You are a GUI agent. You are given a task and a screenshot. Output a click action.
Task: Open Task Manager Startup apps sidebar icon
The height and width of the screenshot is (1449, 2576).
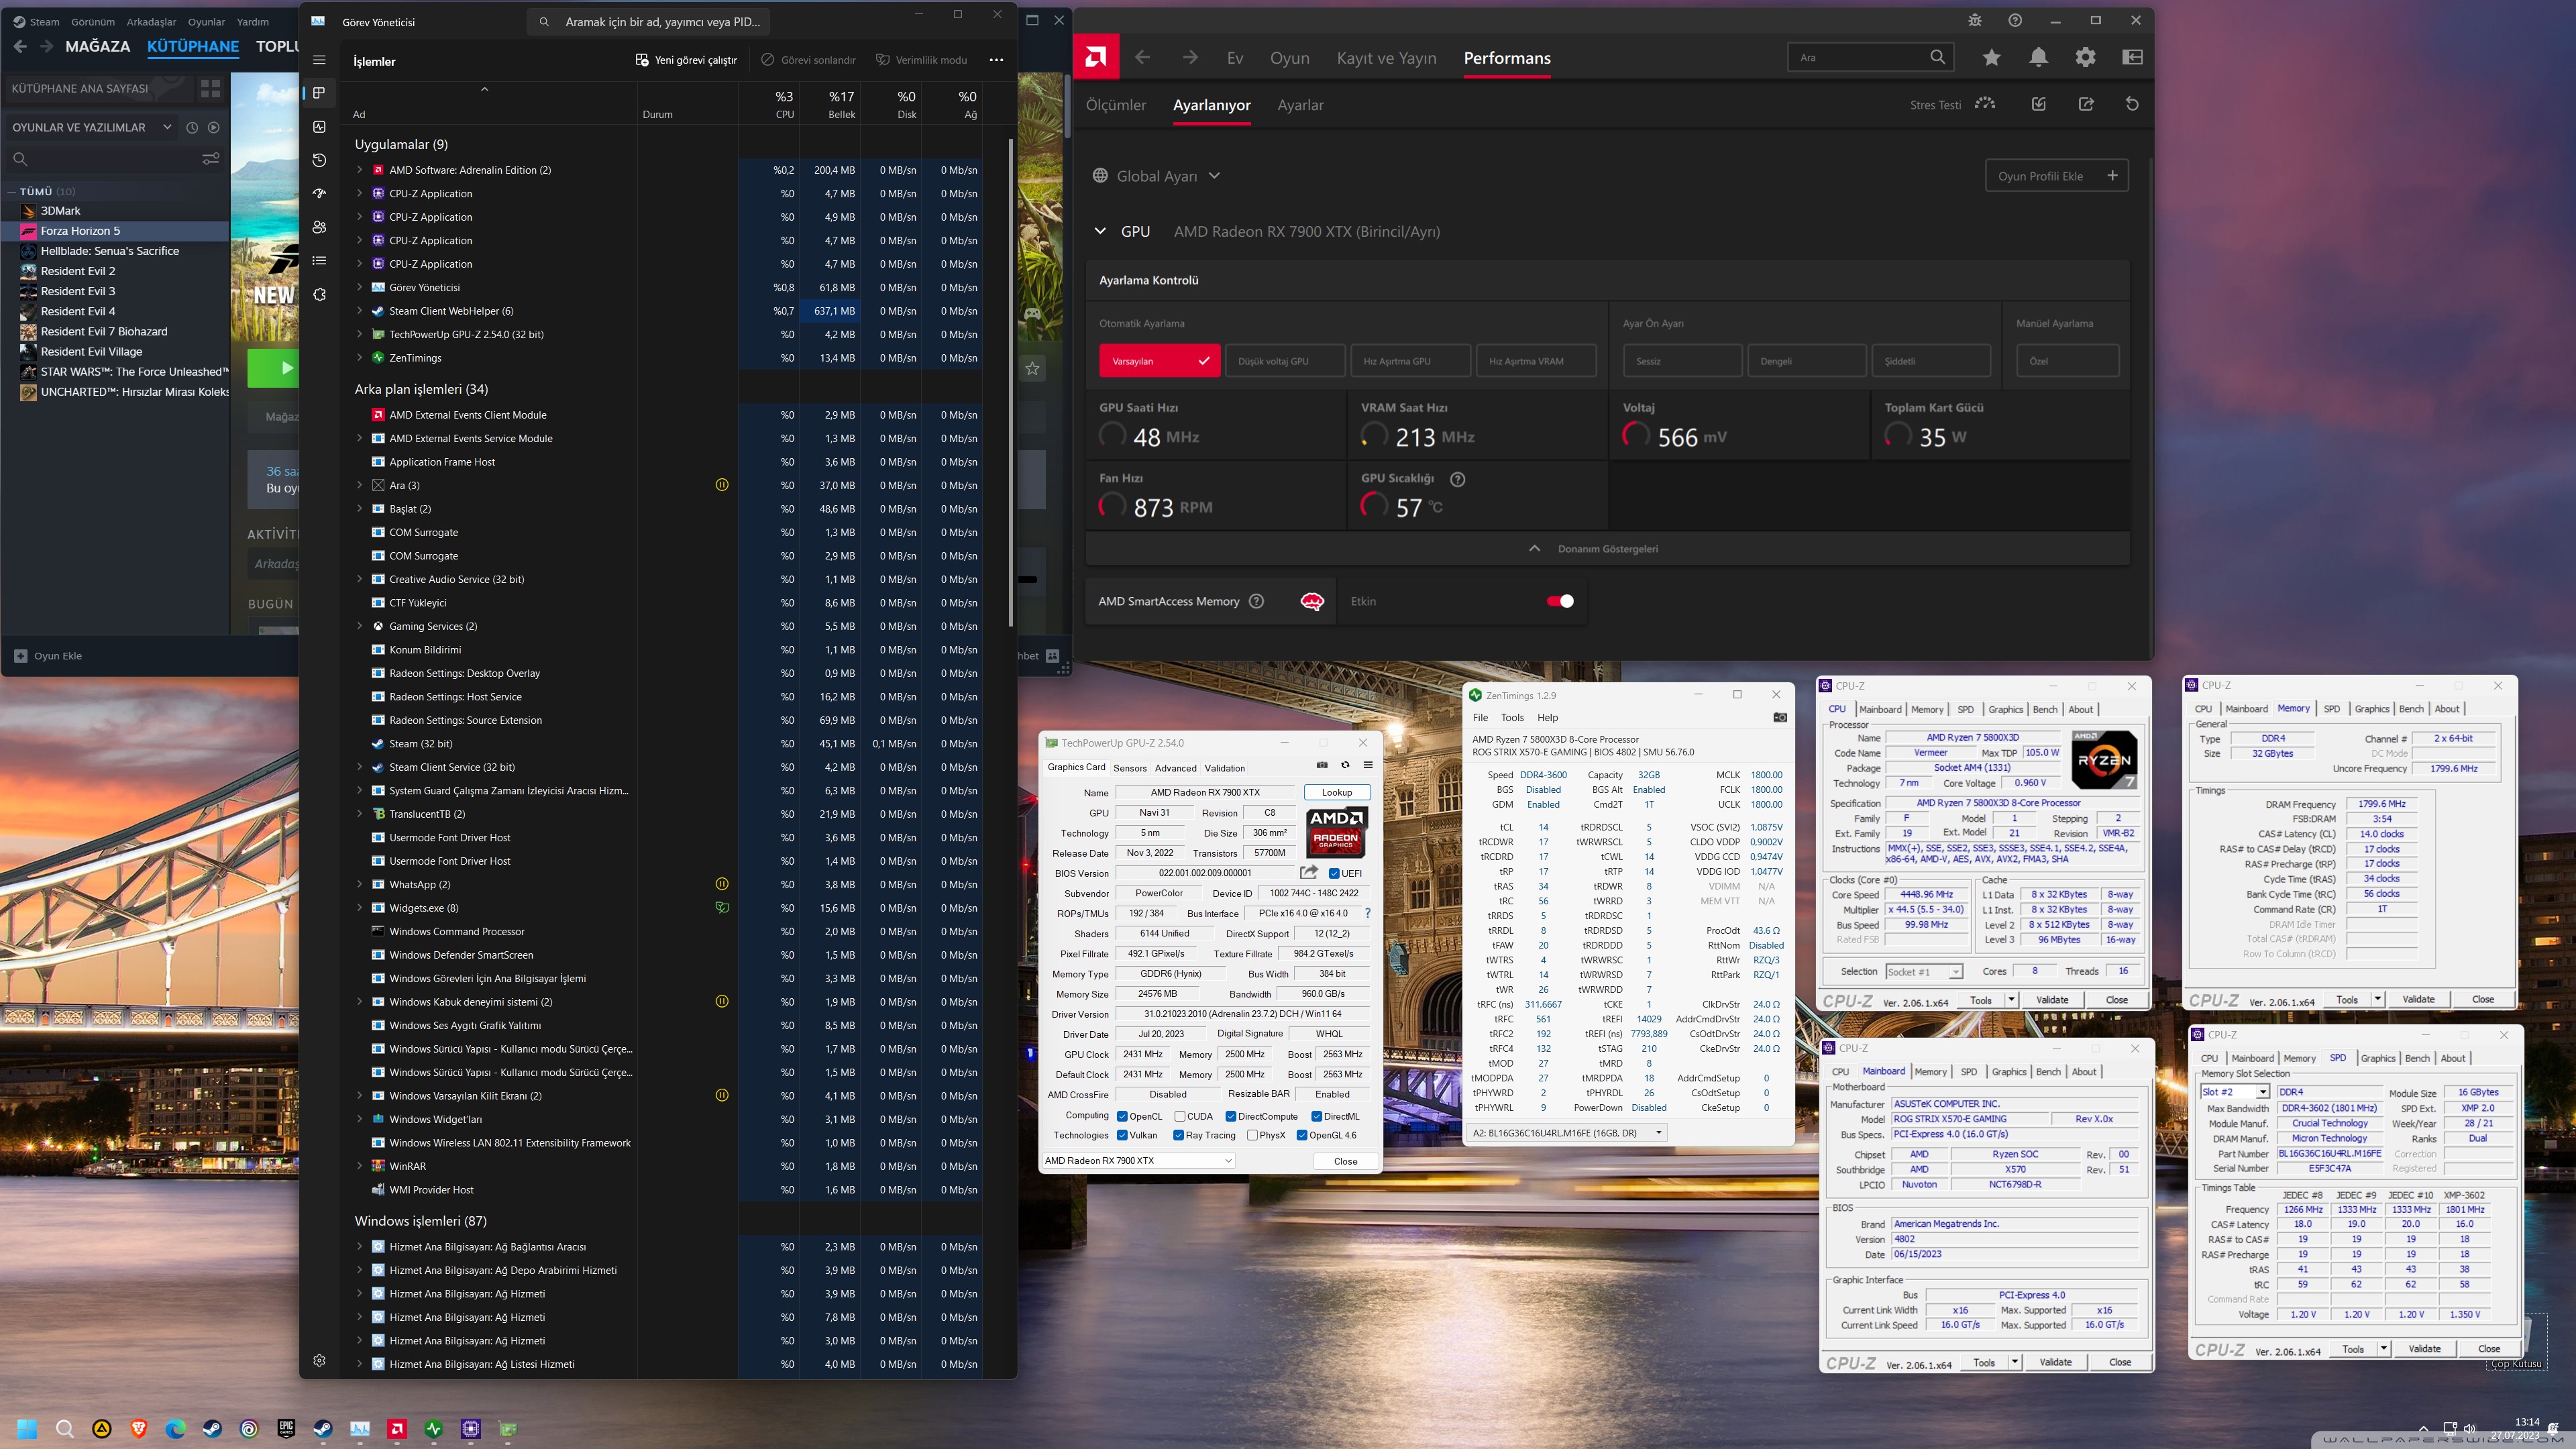coord(319,193)
